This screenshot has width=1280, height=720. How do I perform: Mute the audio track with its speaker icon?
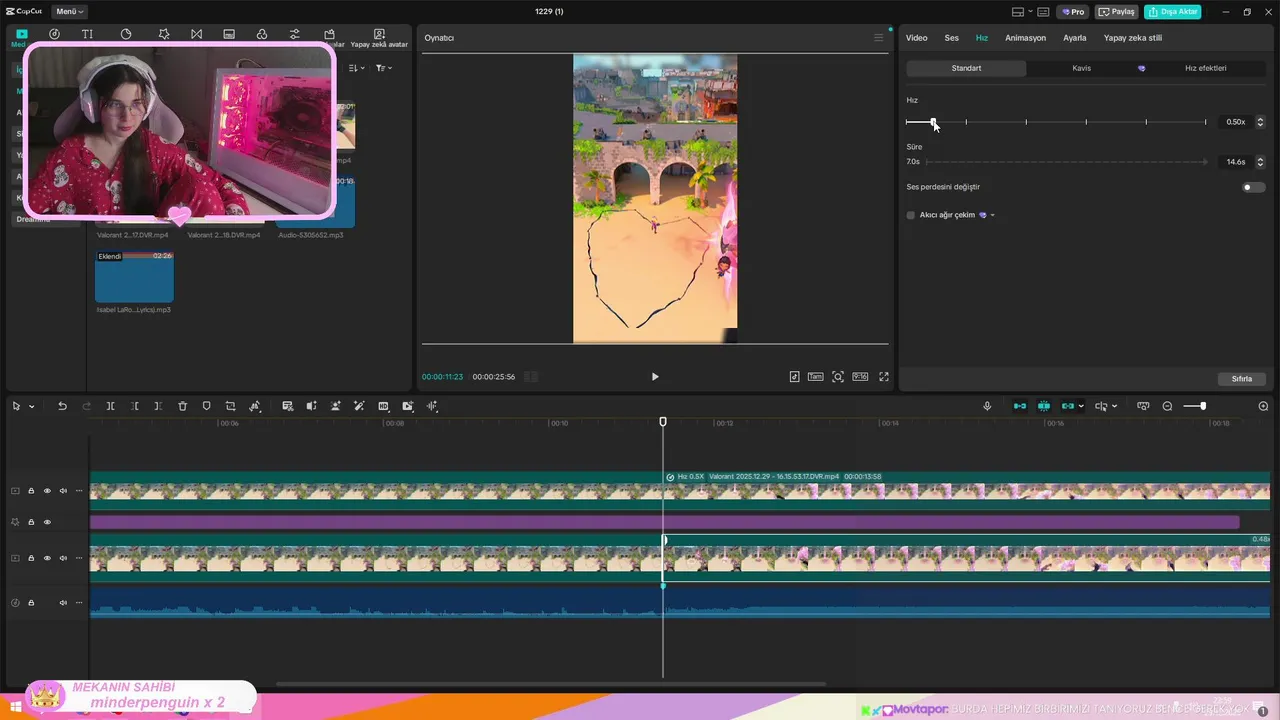[x=63, y=603]
